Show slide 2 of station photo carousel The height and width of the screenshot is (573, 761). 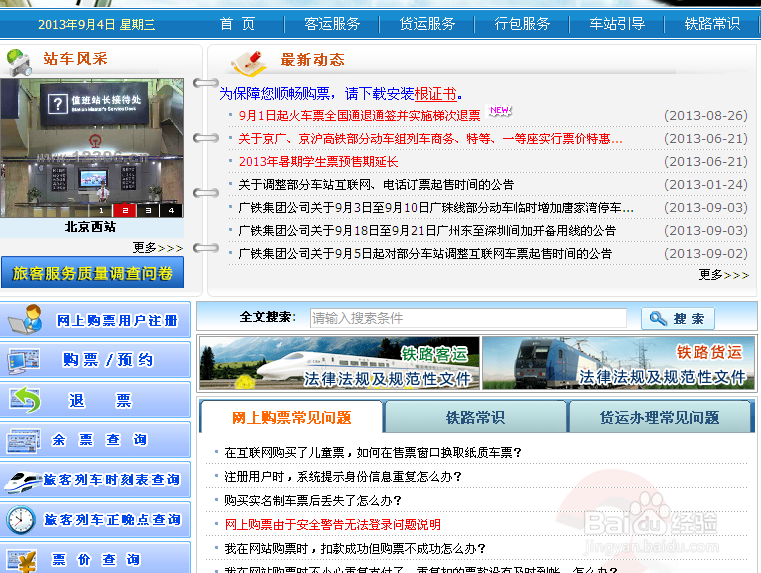[x=125, y=210]
